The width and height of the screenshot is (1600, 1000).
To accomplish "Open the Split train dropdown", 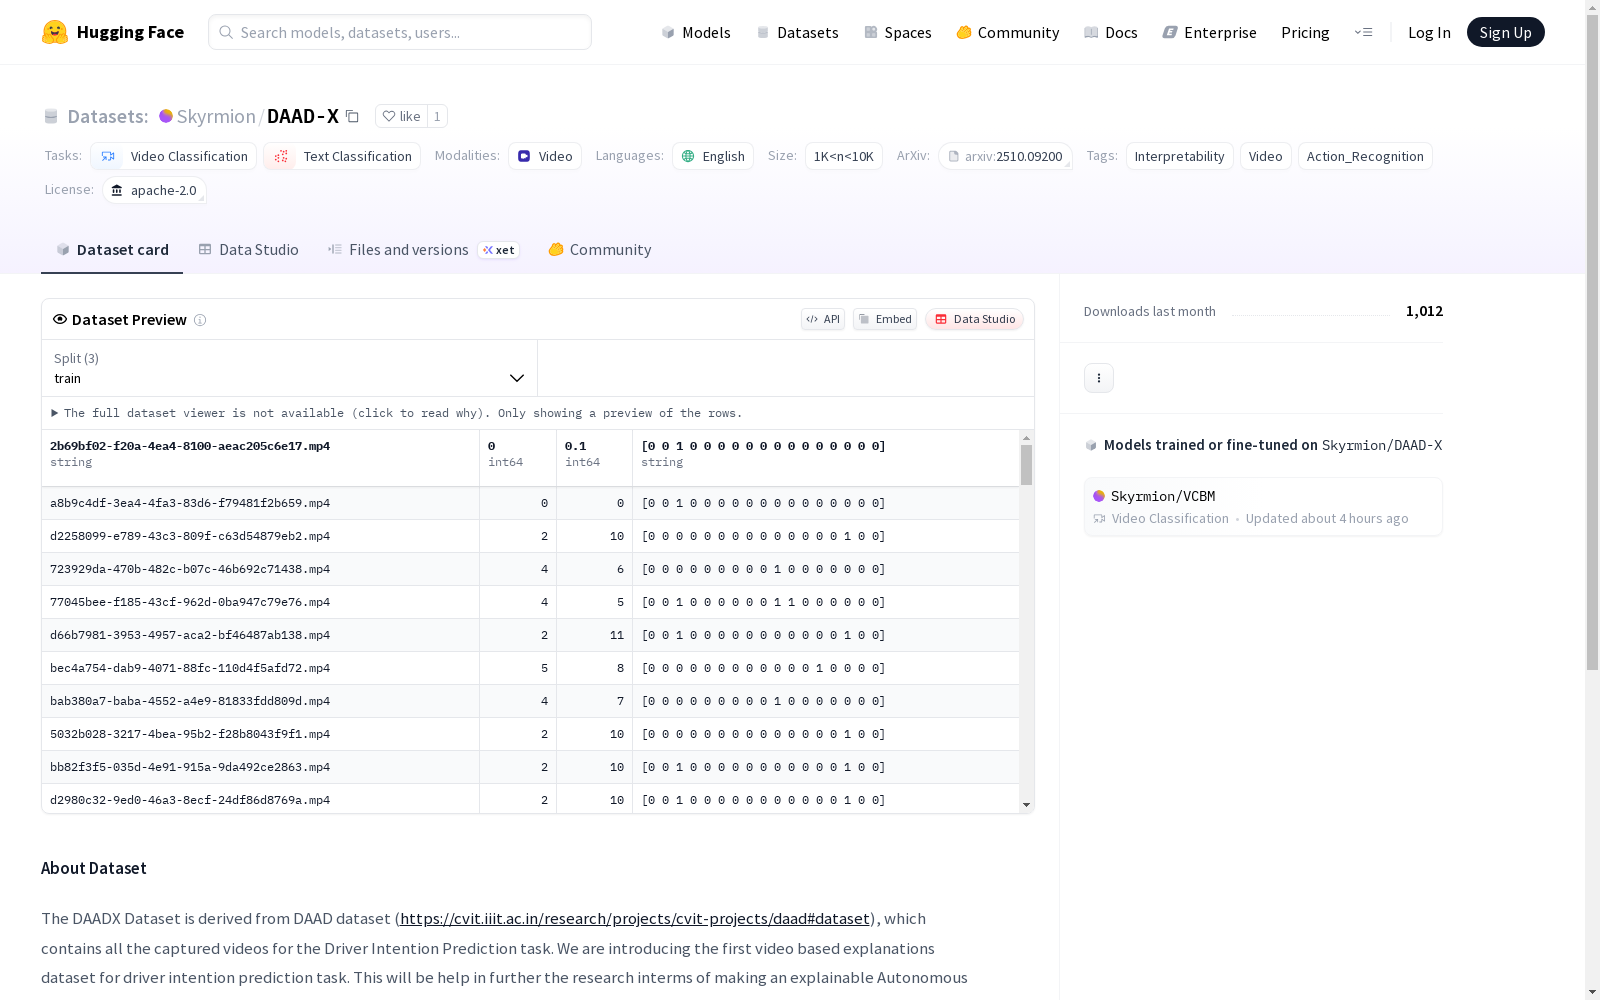I will 289,368.
